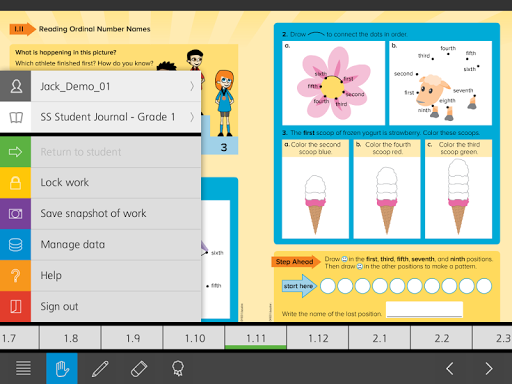Click the blue database icon
Screen dimensions: 512x384
point(15,245)
